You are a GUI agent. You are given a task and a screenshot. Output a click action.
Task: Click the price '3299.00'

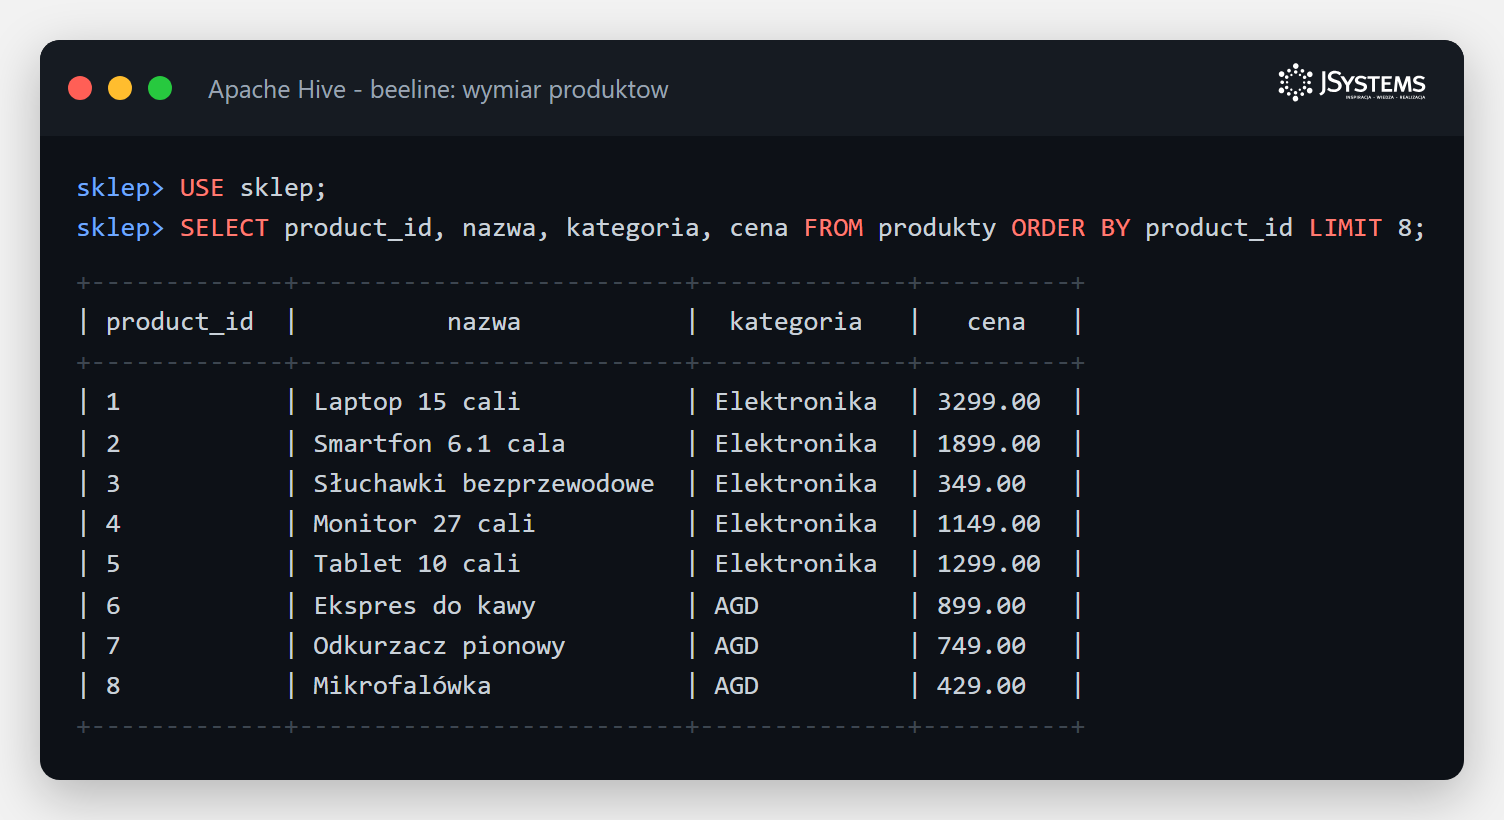989,402
